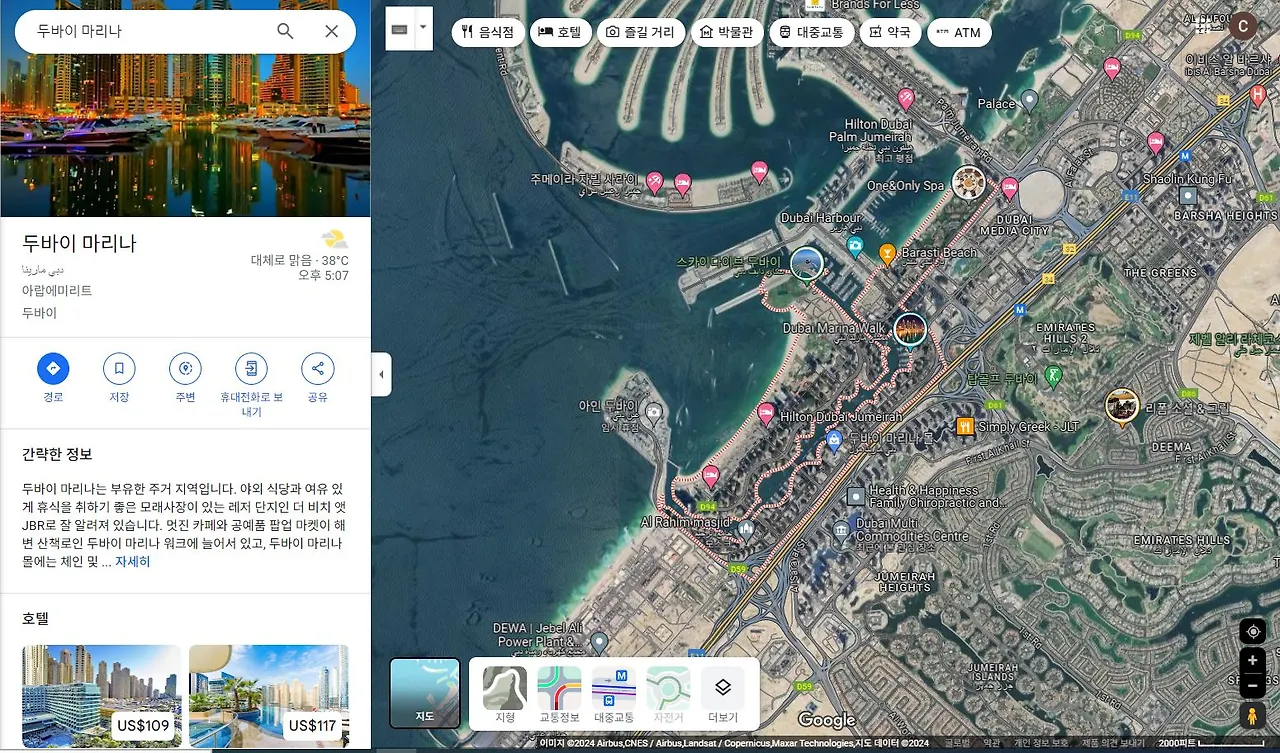Send to phone via 휴대전화로 보내기
The image size is (1280, 753).
251,369
